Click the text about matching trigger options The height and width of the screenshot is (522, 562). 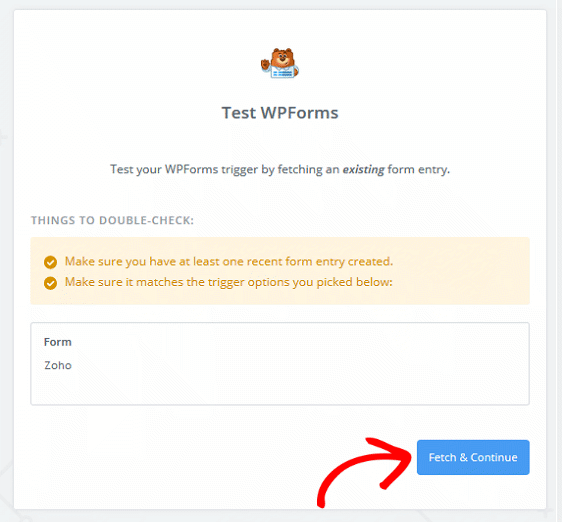coord(229,282)
